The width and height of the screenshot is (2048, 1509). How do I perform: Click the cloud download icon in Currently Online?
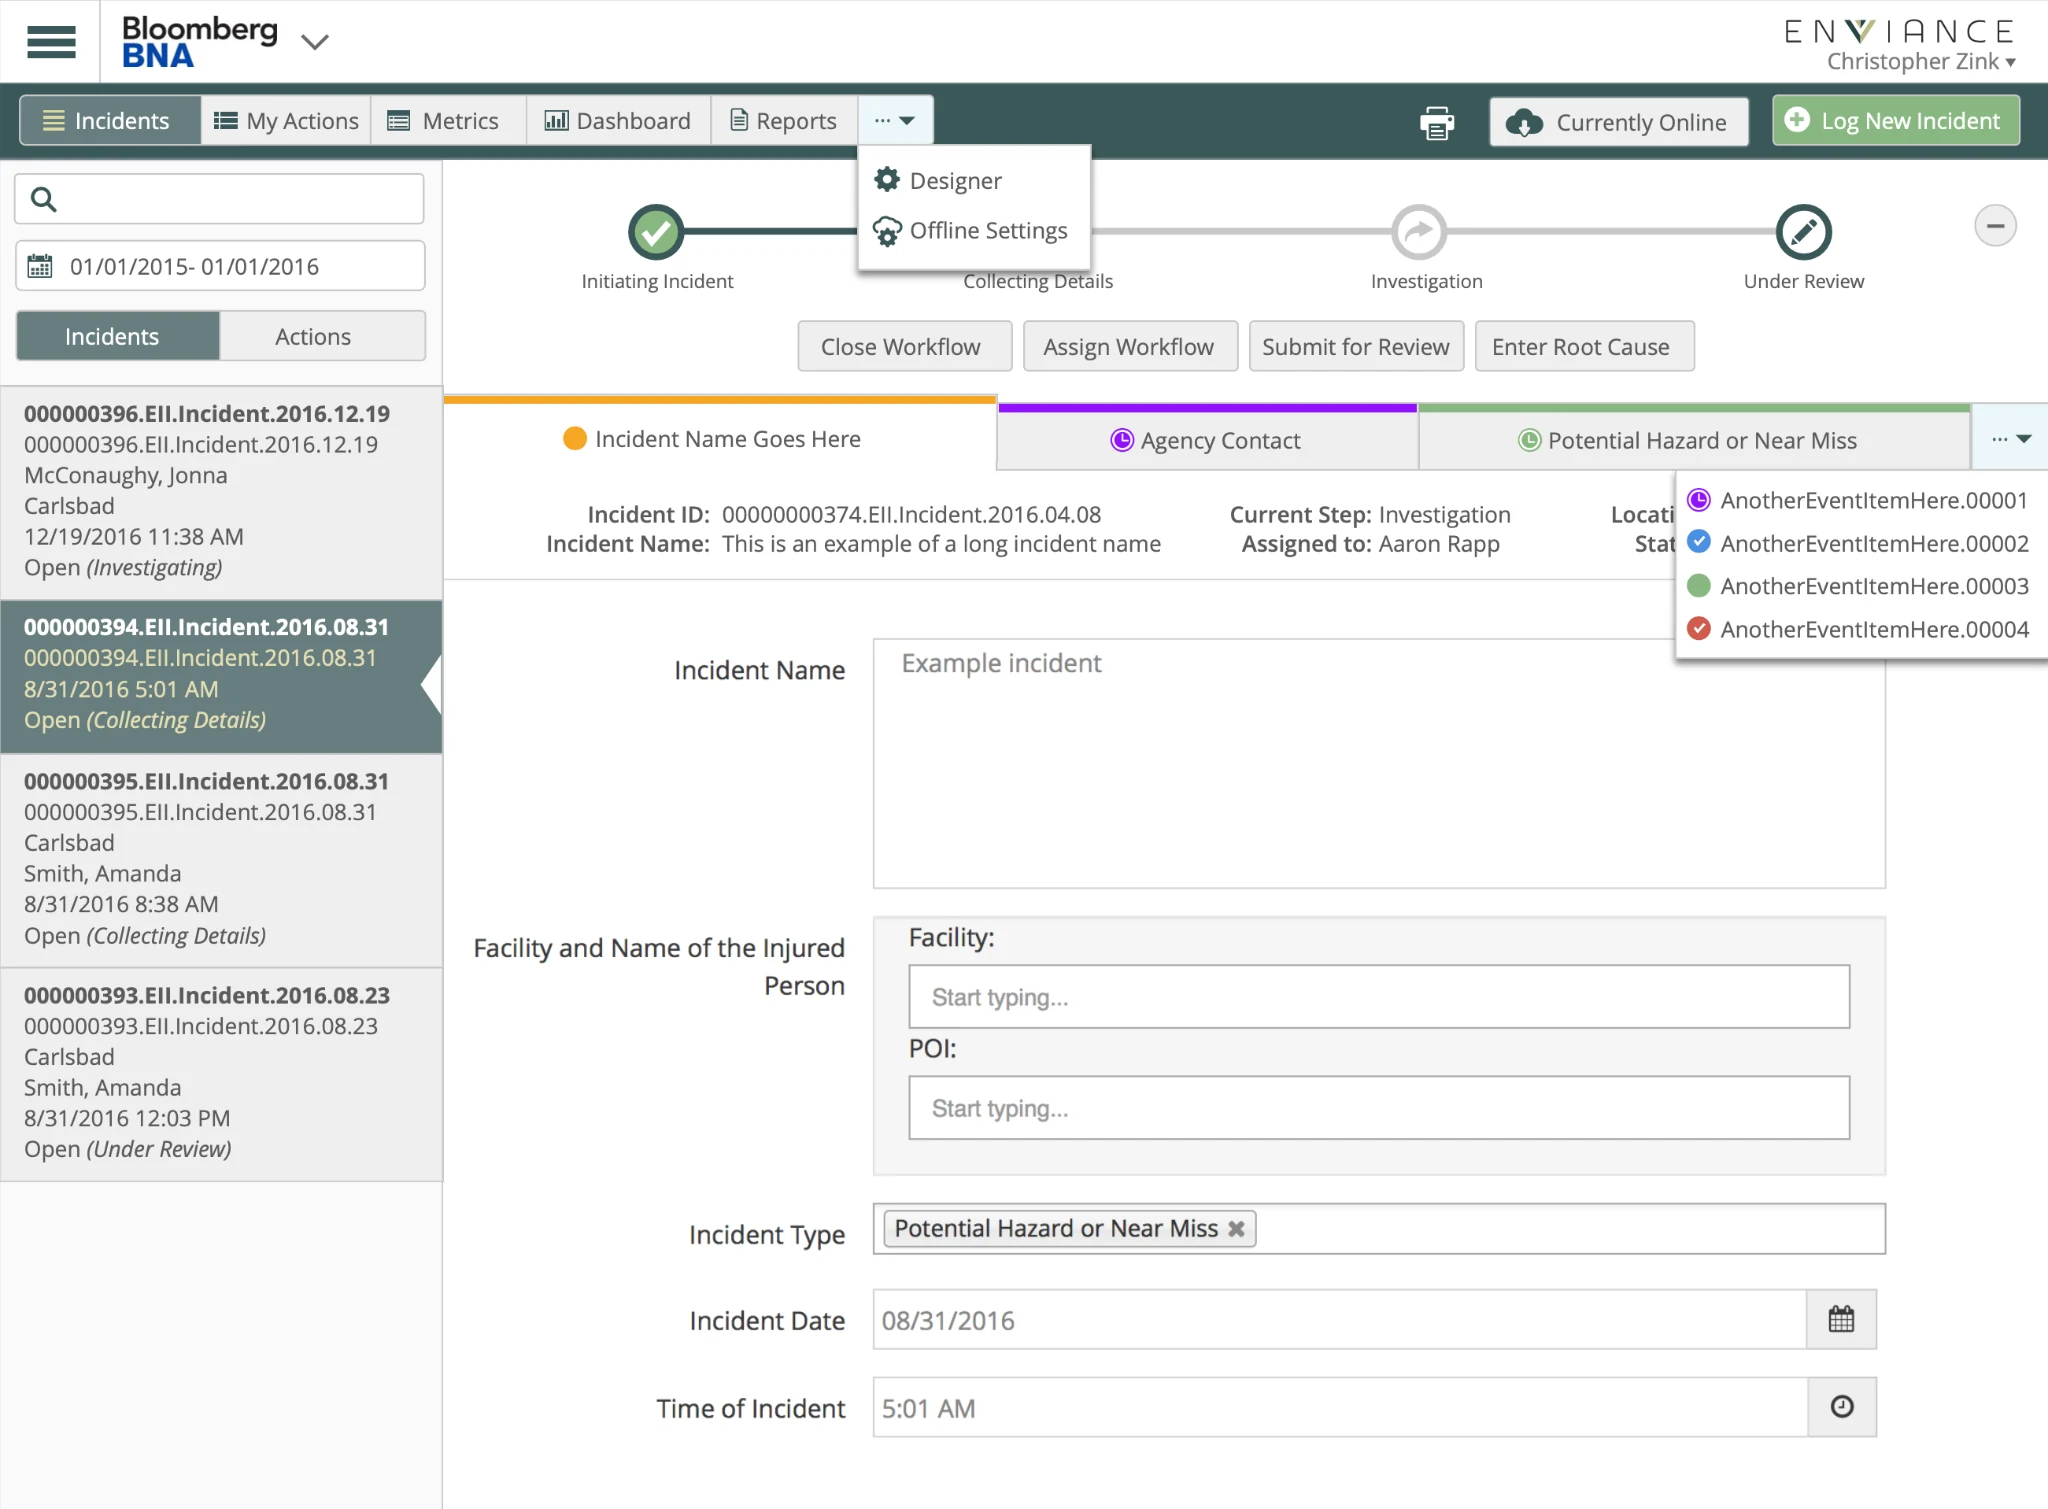[x=1525, y=123]
